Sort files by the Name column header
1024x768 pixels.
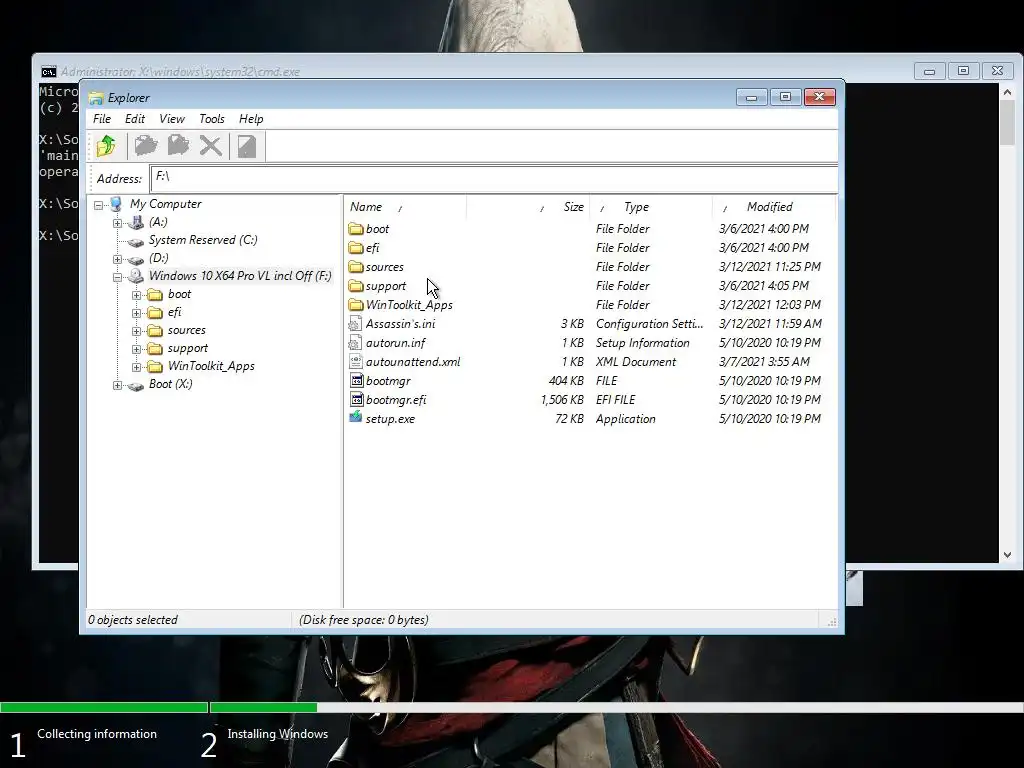[x=405, y=207]
